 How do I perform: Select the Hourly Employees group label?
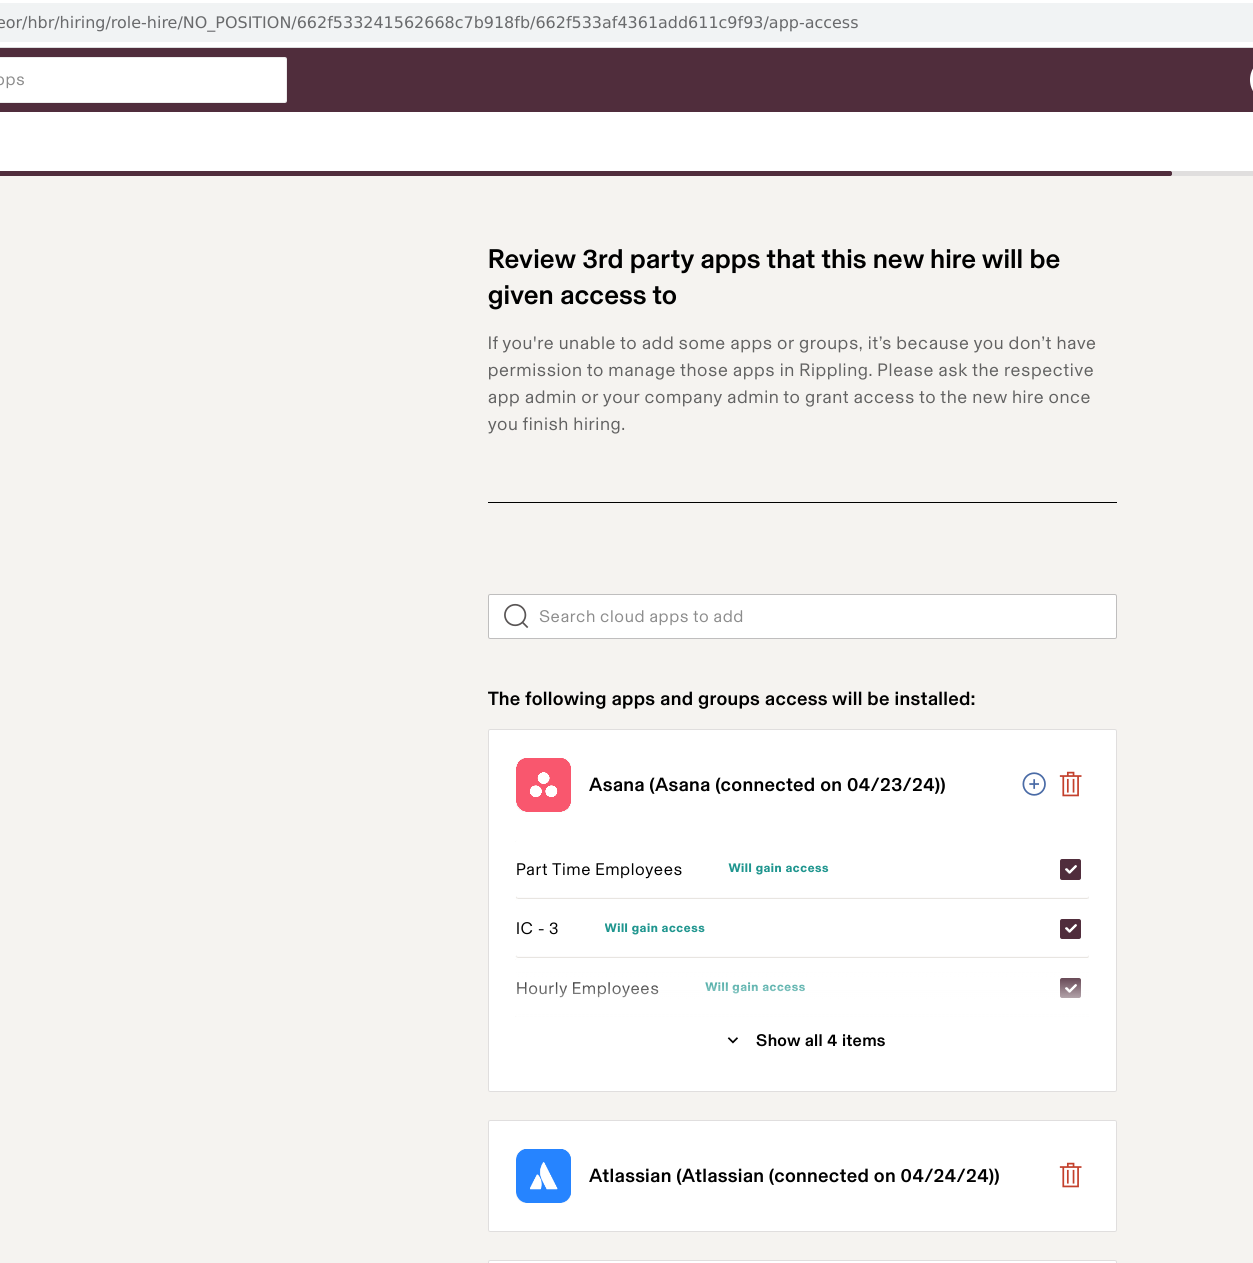[587, 988]
